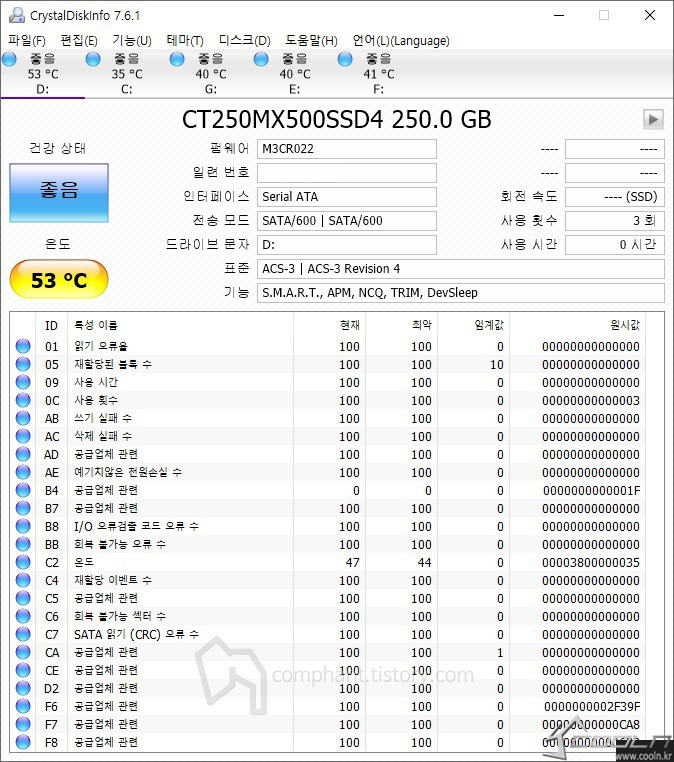674x762 pixels.
Task: Click the rotation rate field (SSD)
Action: 615,196
